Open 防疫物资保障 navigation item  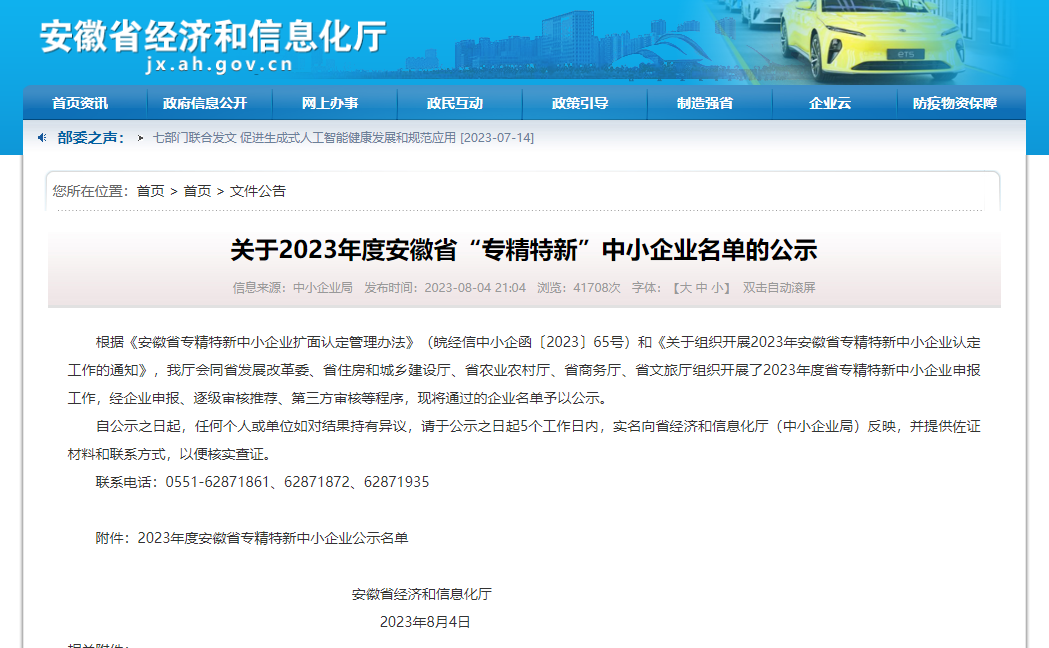955,103
